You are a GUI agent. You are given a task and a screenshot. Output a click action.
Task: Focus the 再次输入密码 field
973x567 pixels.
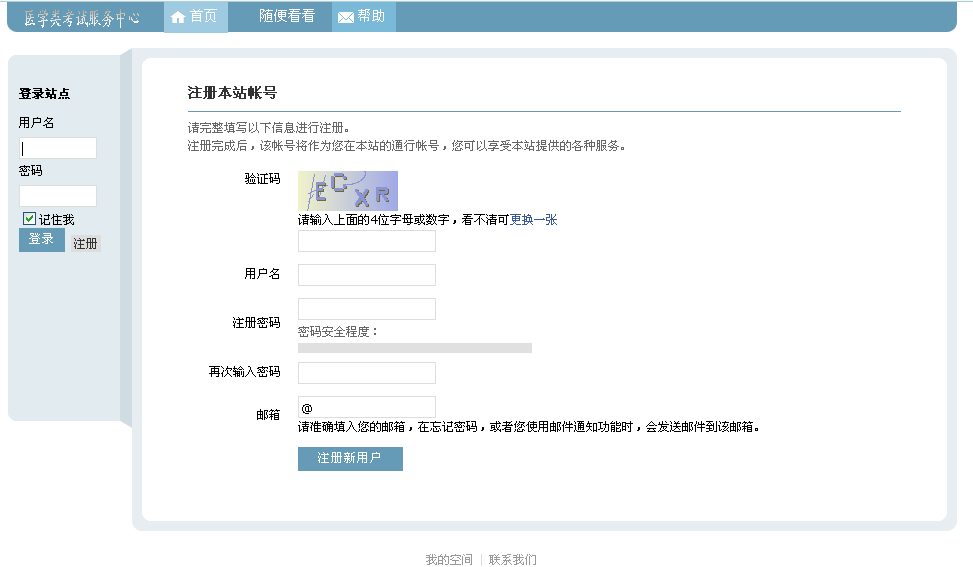pos(367,373)
